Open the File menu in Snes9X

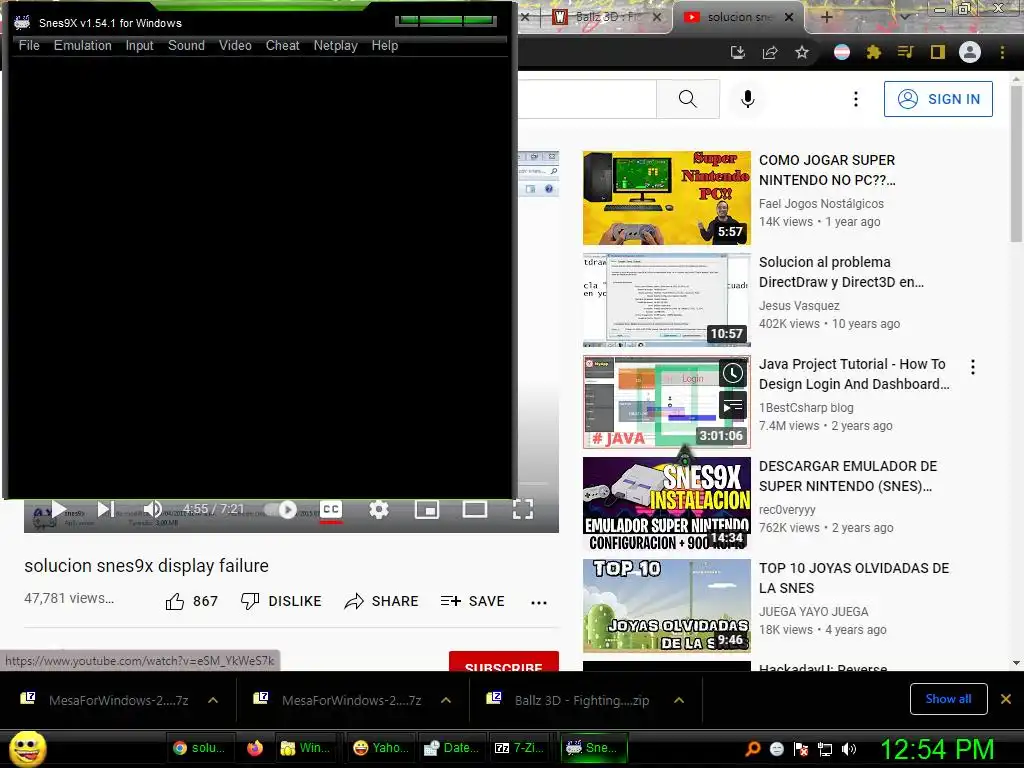29,46
